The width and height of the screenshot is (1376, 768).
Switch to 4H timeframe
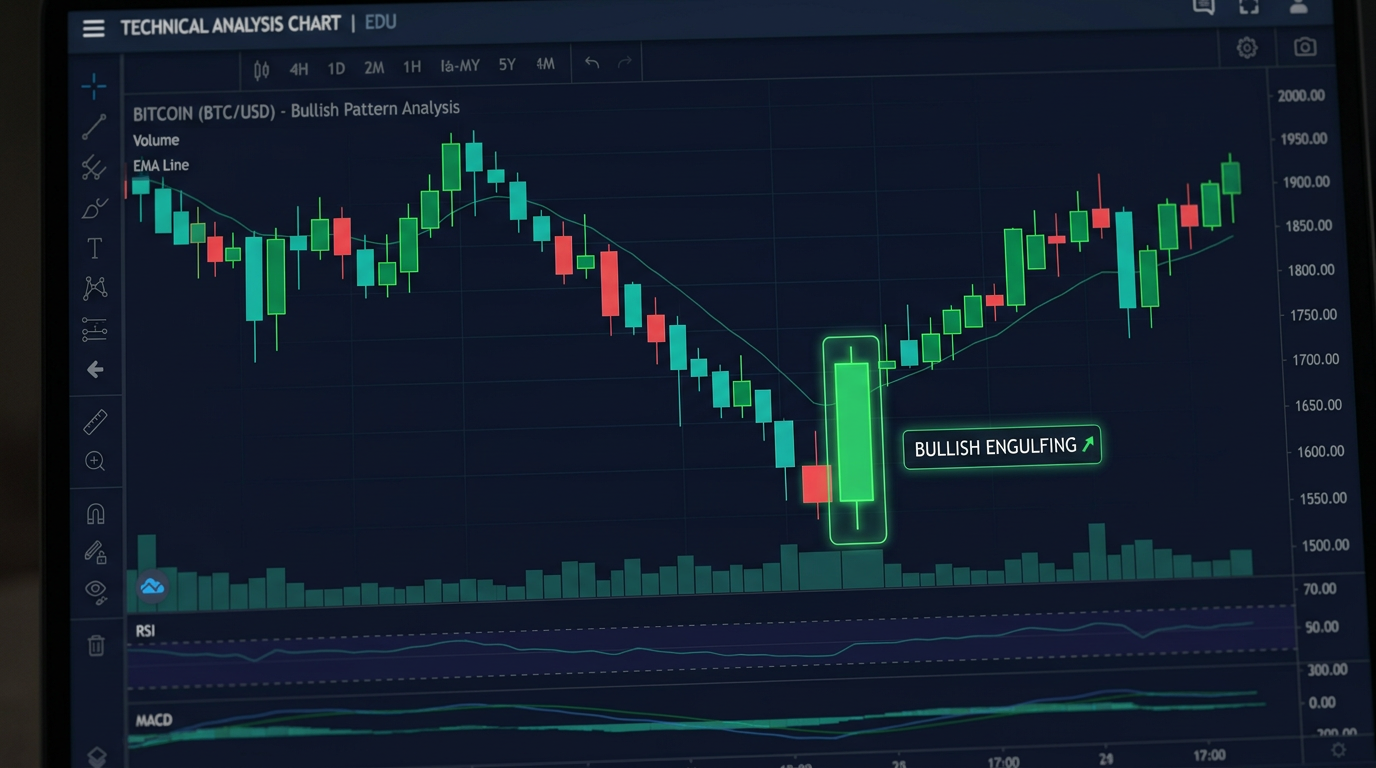click(x=298, y=69)
